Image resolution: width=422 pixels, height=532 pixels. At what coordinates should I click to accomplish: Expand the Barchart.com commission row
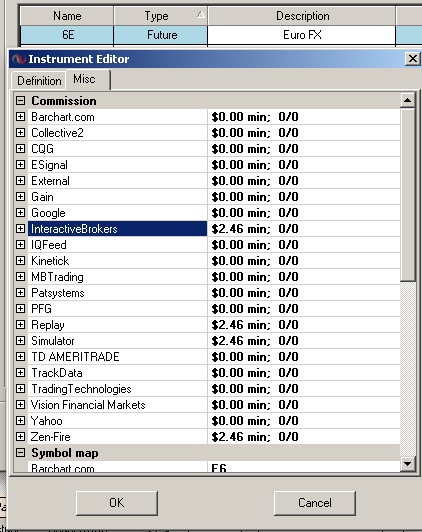point(20,117)
